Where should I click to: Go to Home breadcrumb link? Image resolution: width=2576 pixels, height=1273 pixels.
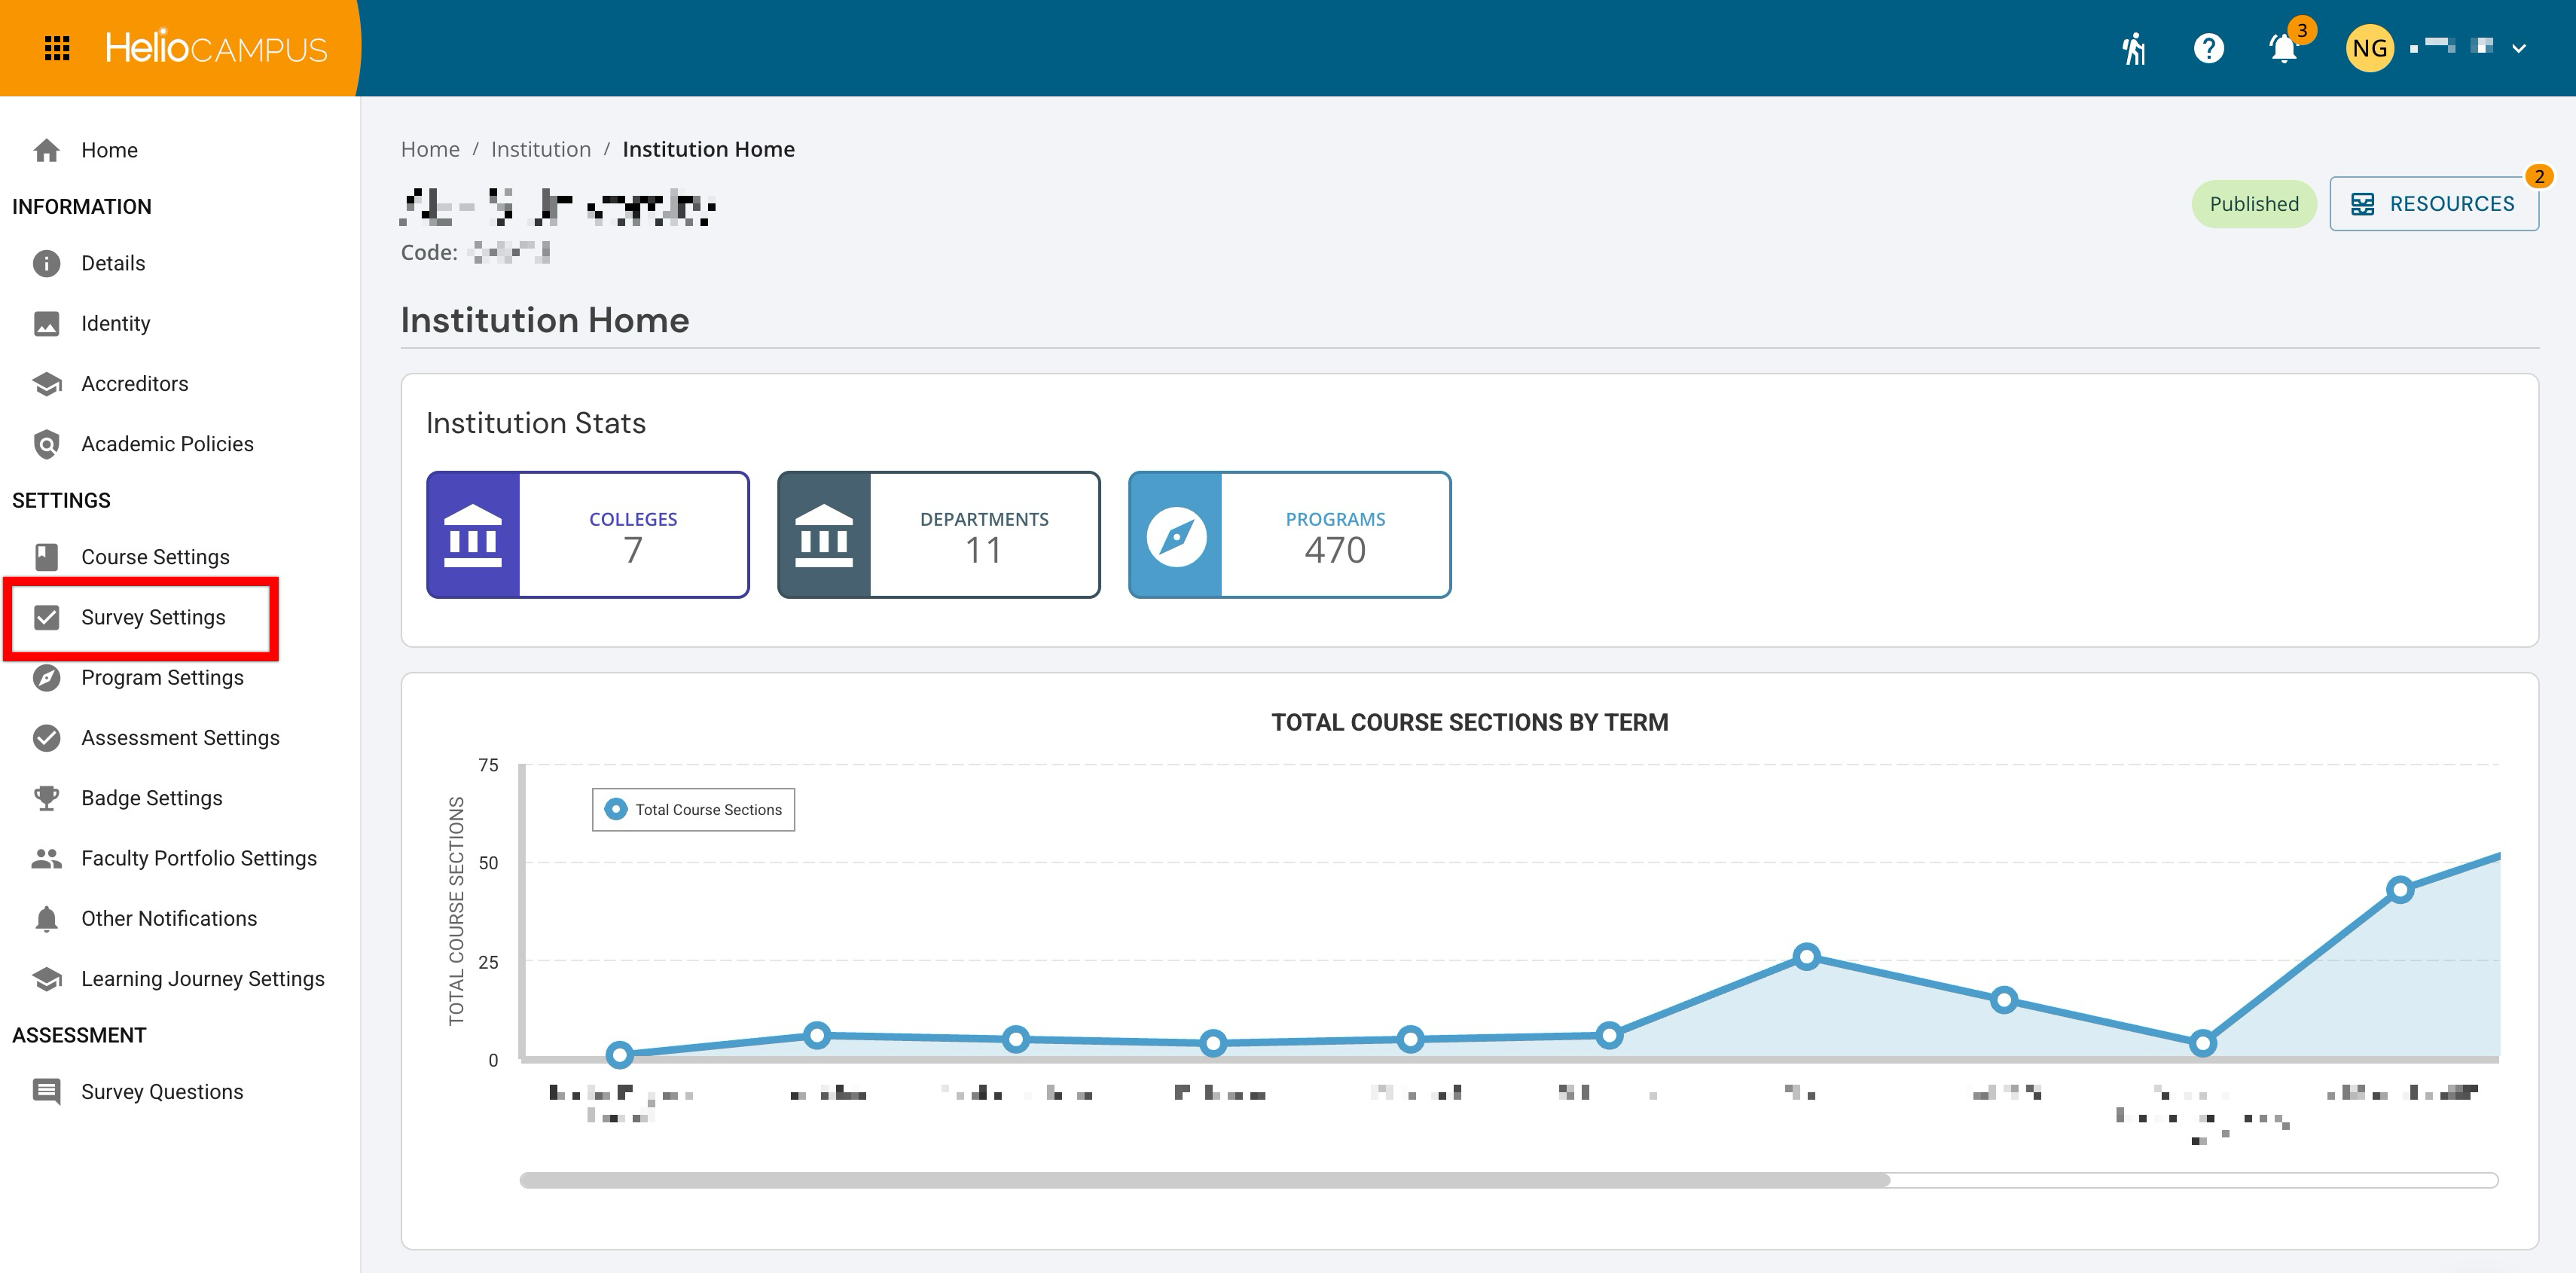(x=430, y=149)
